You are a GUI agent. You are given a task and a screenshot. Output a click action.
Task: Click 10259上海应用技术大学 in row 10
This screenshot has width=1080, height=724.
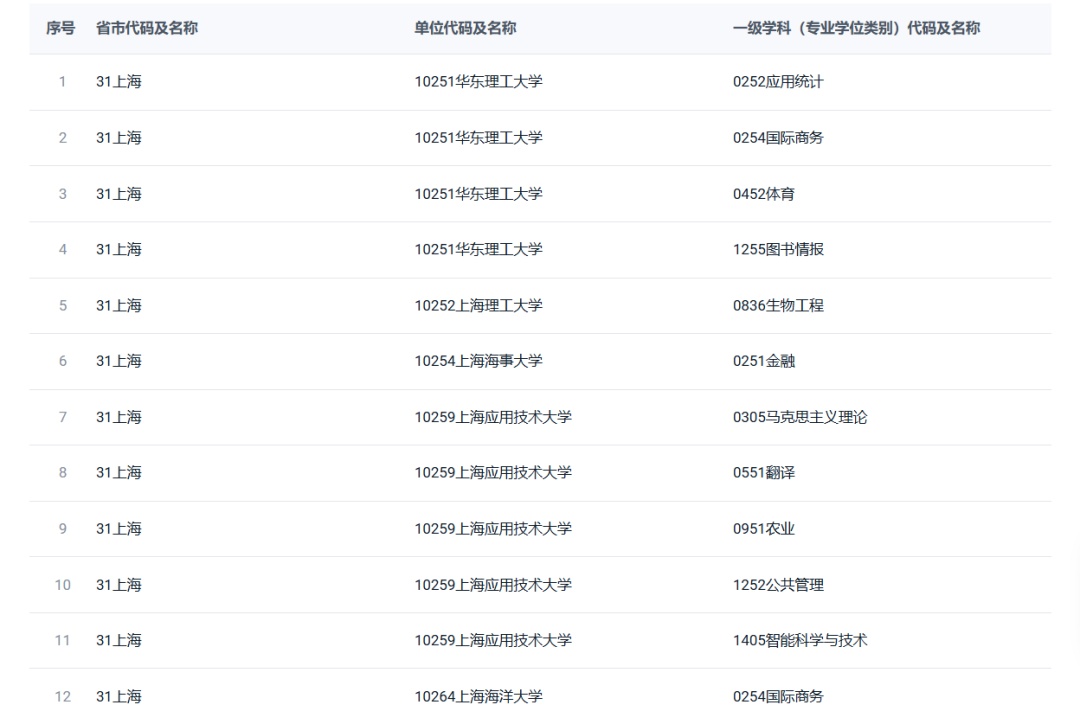pos(493,585)
